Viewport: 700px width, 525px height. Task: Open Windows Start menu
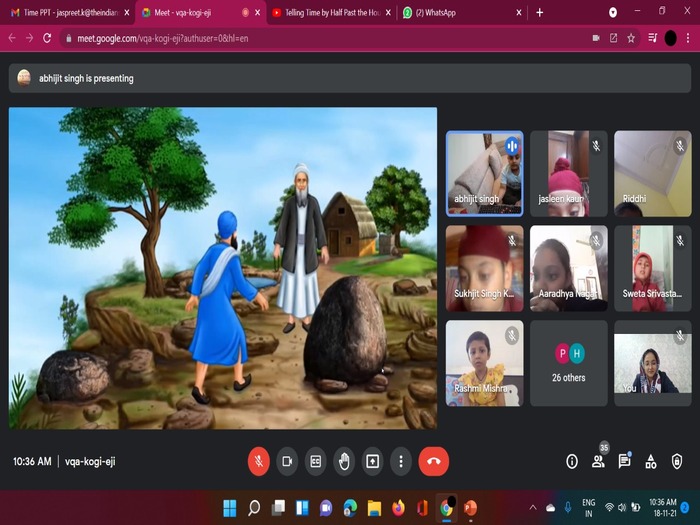pyautogui.click(x=229, y=508)
